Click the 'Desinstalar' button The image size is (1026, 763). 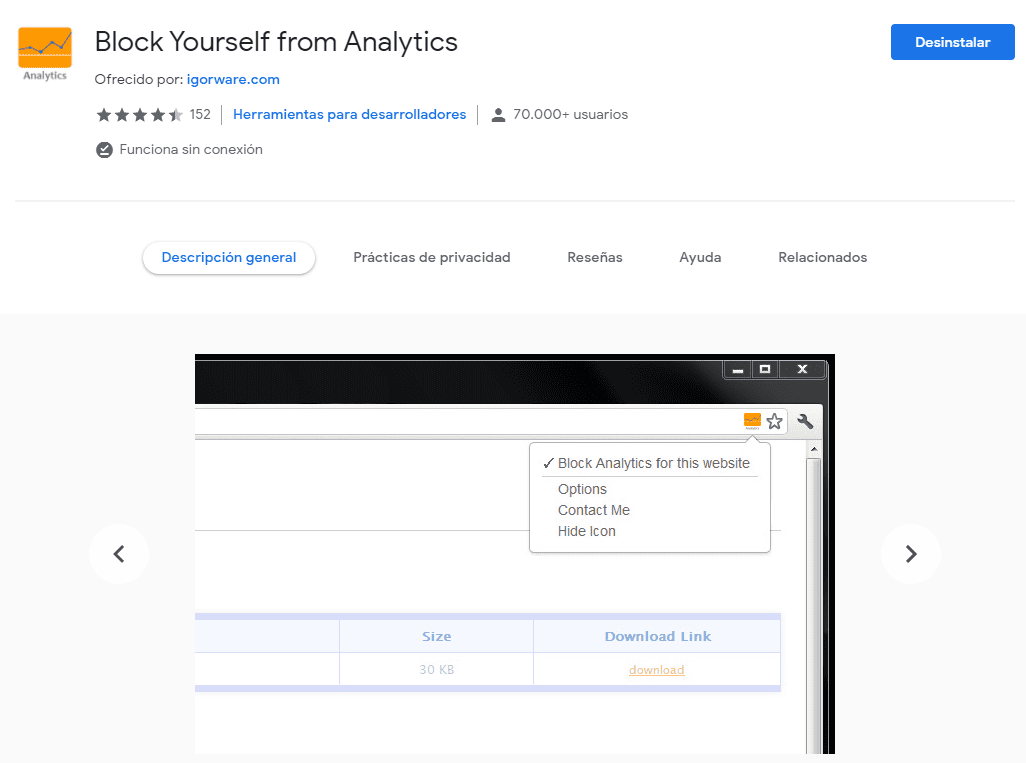click(x=952, y=42)
